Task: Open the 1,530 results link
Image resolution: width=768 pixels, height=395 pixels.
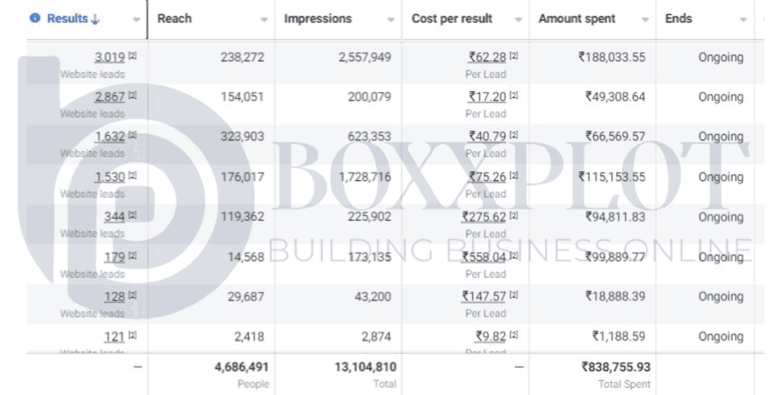Action: (x=110, y=177)
